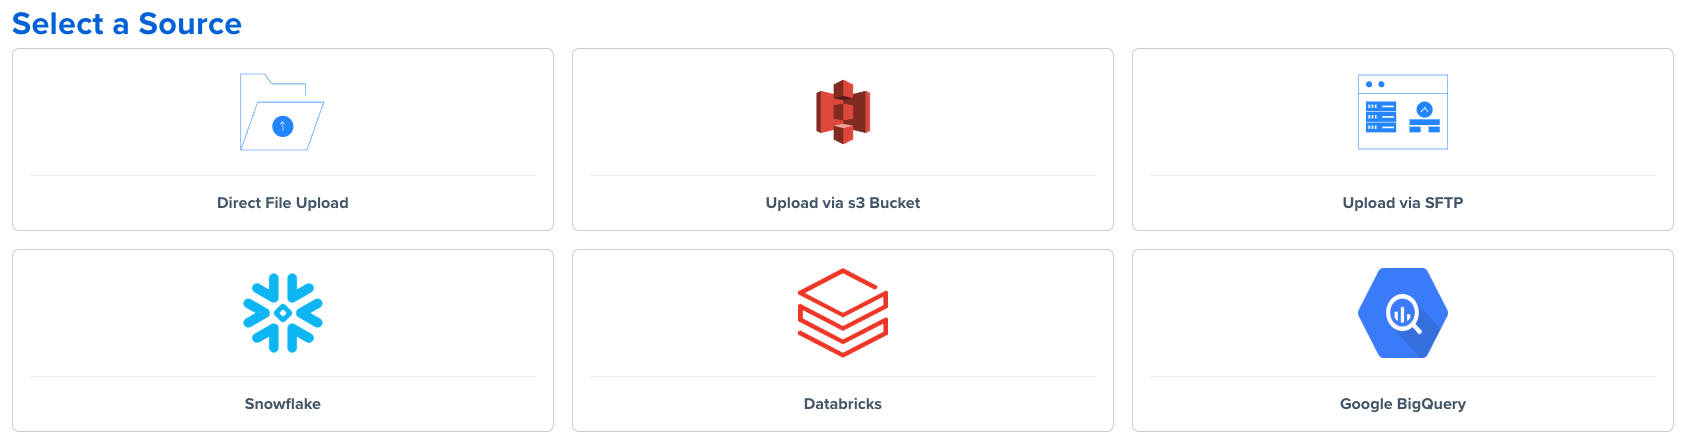Click the SFTP server window icon
The image size is (1686, 447).
[1402, 112]
